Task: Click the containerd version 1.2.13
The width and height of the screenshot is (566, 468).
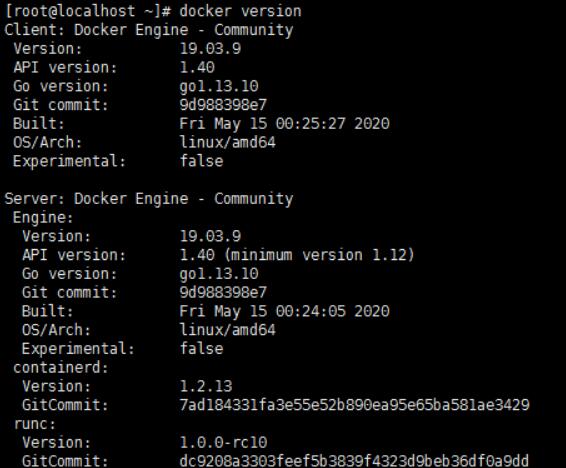Action: pos(206,386)
